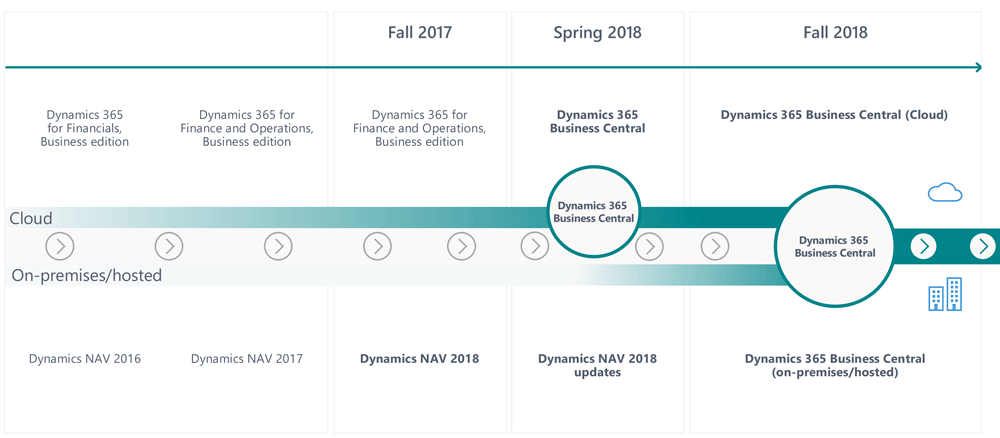Select the small Dynamics 365 Business Central circle
Screen dimensions: 1000x438
tap(594, 212)
